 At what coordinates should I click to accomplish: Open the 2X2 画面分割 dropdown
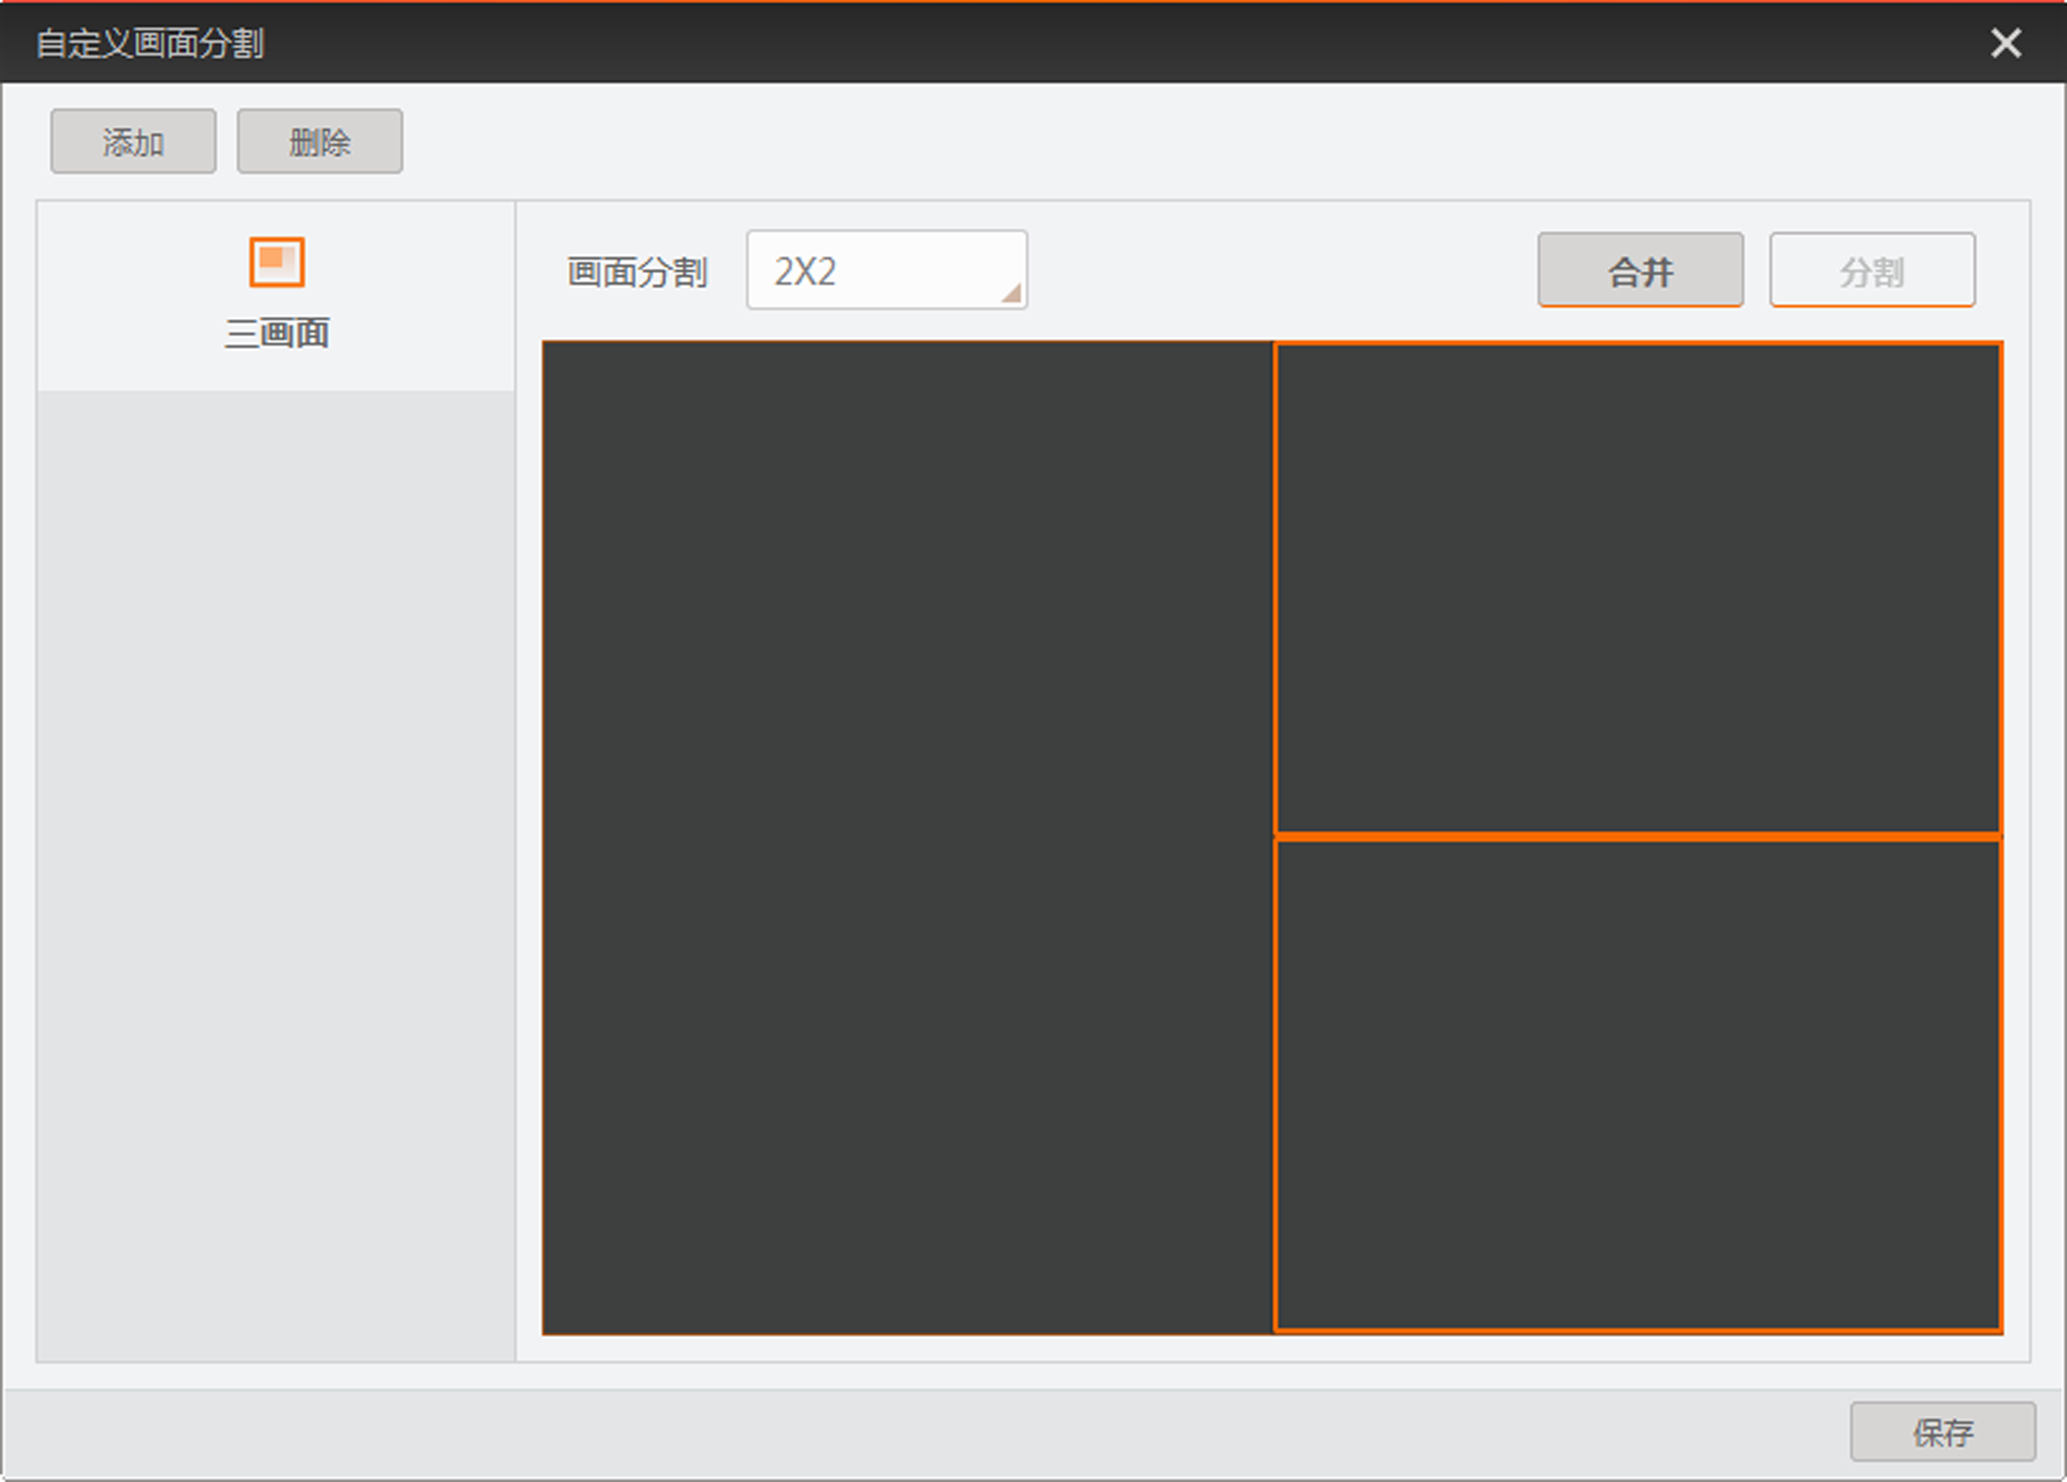coord(885,271)
